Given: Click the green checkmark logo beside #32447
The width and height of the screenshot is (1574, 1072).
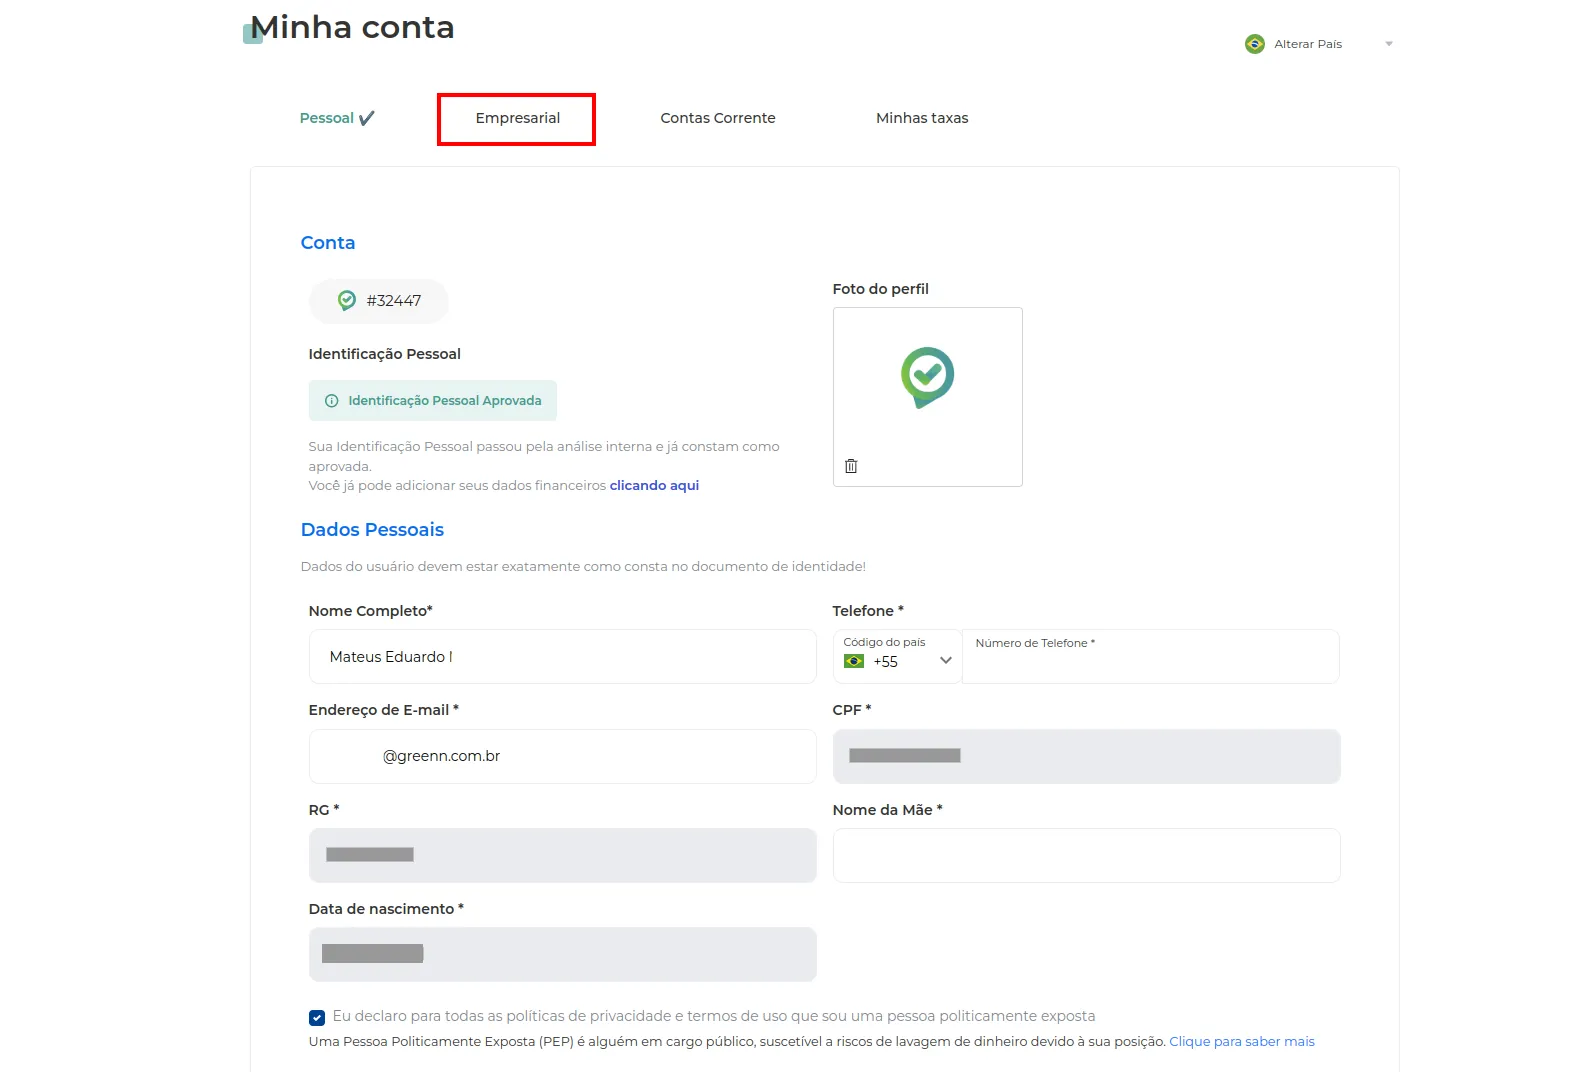Looking at the screenshot, I should pyautogui.click(x=347, y=300).
